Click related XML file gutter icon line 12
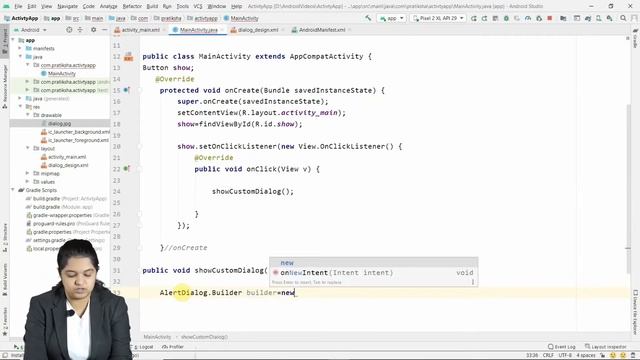Image resolution: width=640 pixels, height=360 pixels. point(129,57)
